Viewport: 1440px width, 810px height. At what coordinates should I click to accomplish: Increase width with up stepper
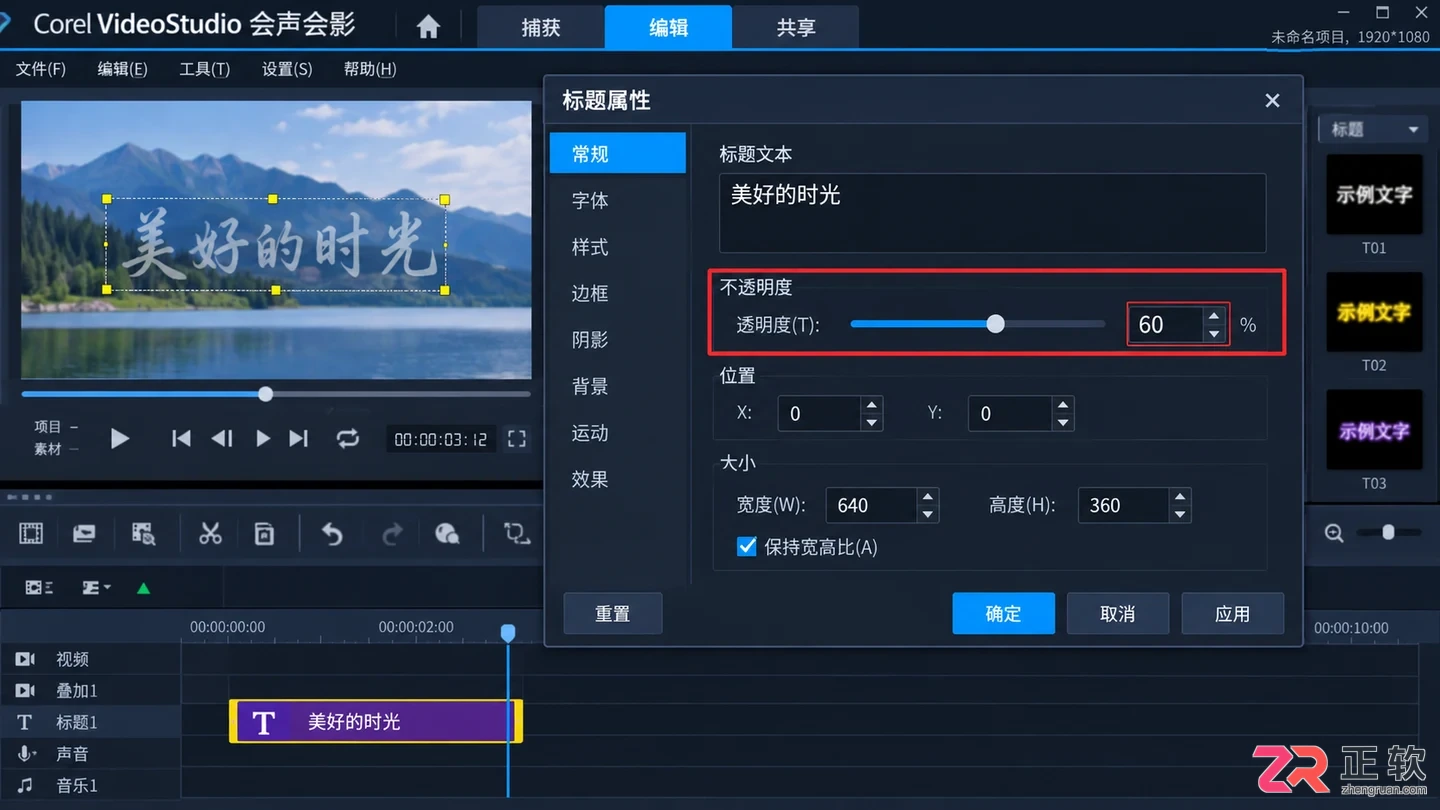click(x=928, y=496)
